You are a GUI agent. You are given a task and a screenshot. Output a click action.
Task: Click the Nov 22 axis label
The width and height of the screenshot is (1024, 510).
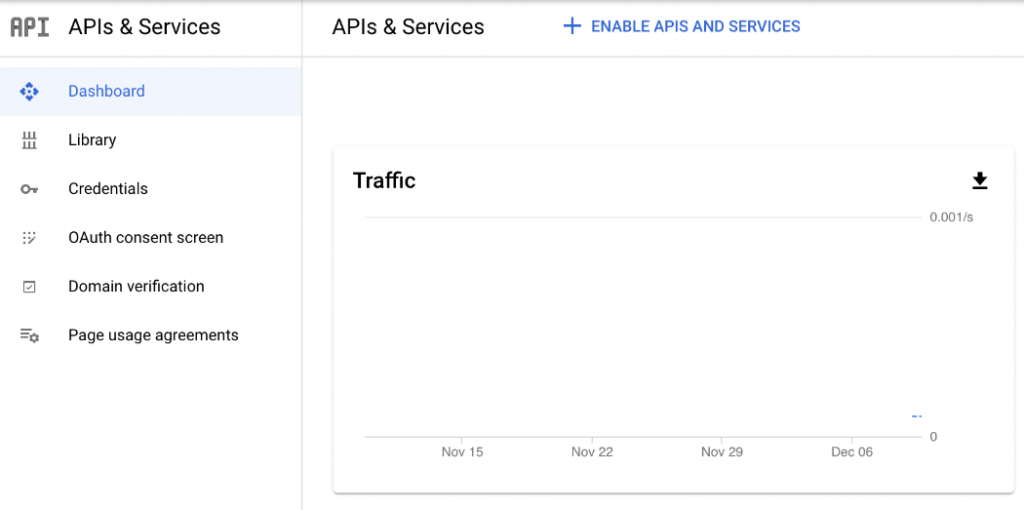(x=592, y=452)
